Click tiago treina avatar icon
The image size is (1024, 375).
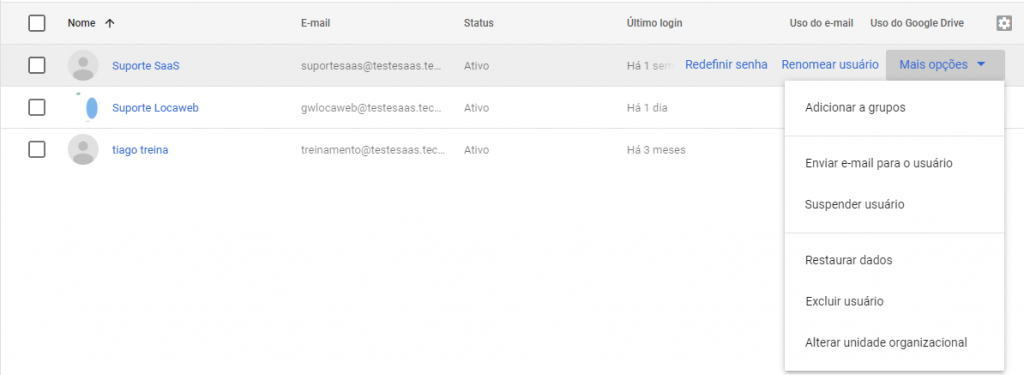(x=83, y=150)
